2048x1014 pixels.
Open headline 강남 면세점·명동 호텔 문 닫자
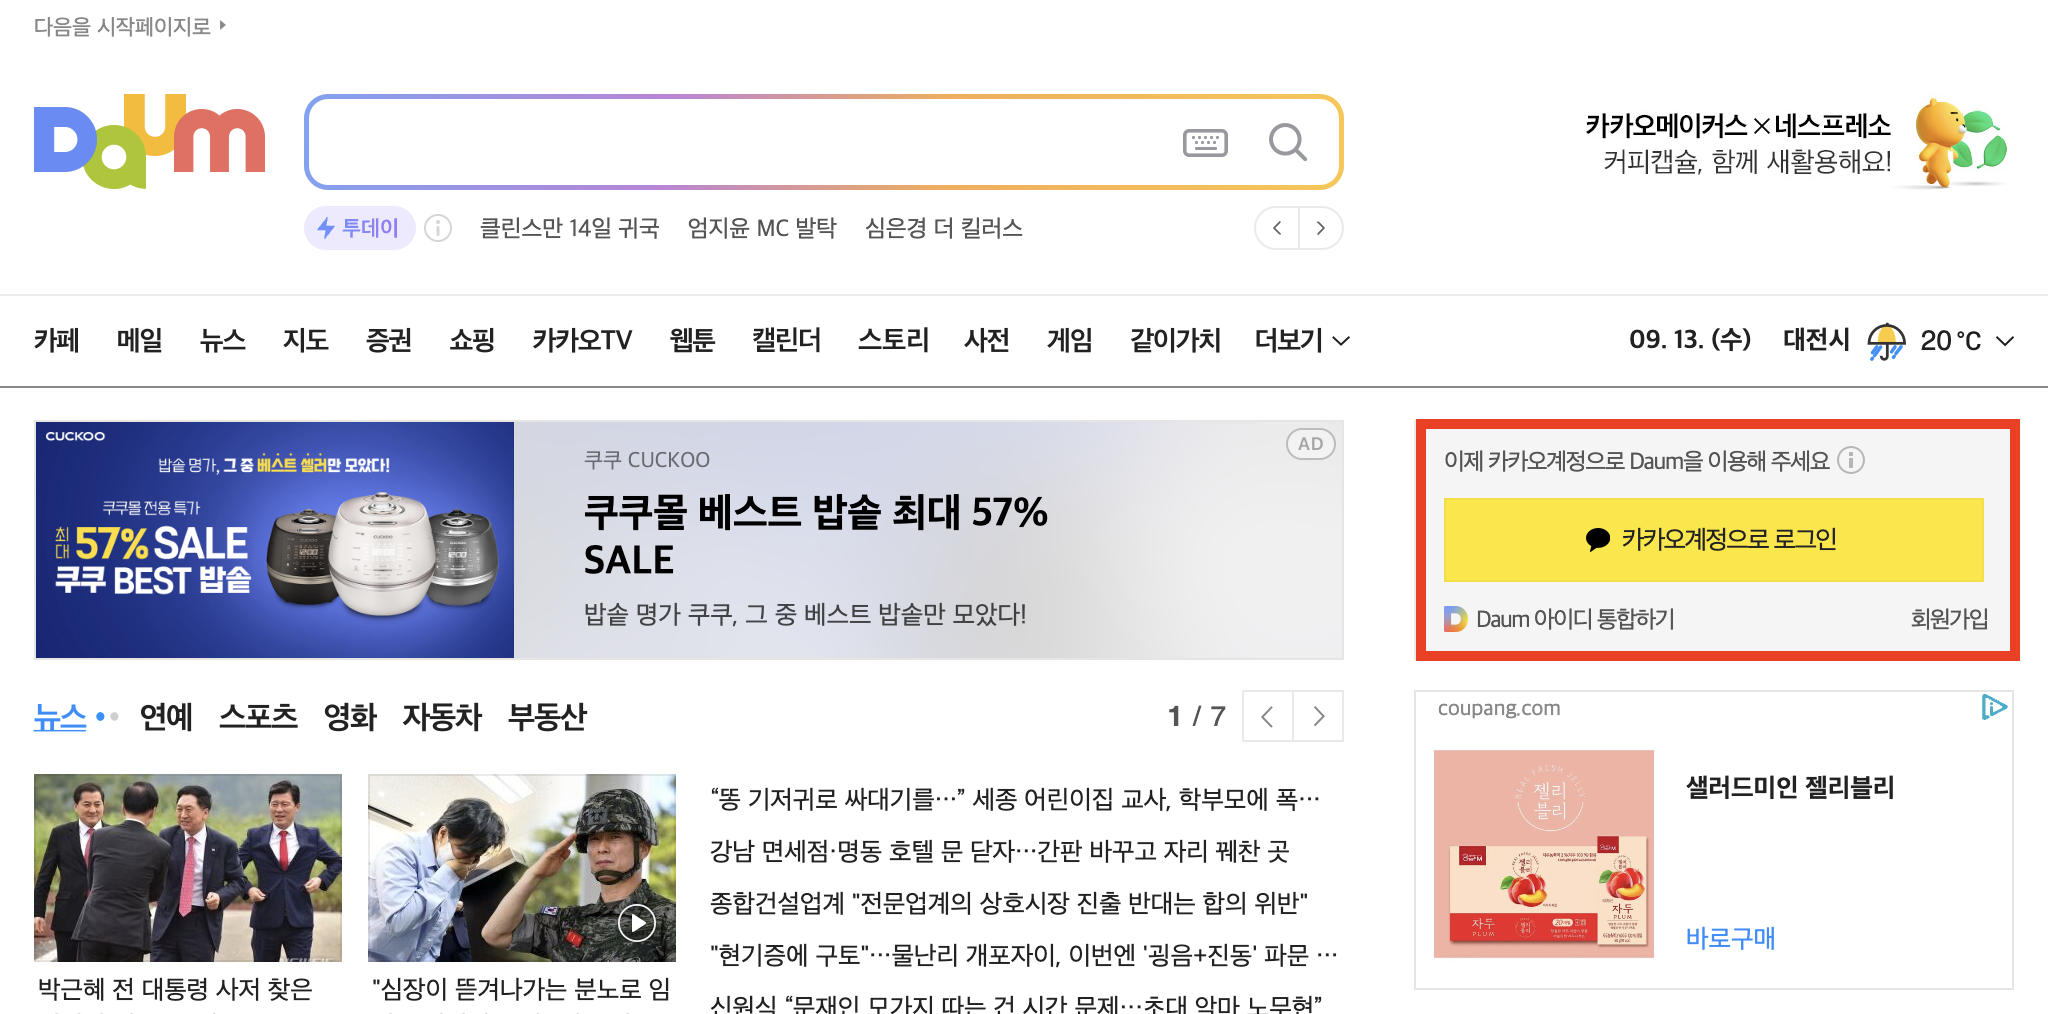[x=1000, y=851]
